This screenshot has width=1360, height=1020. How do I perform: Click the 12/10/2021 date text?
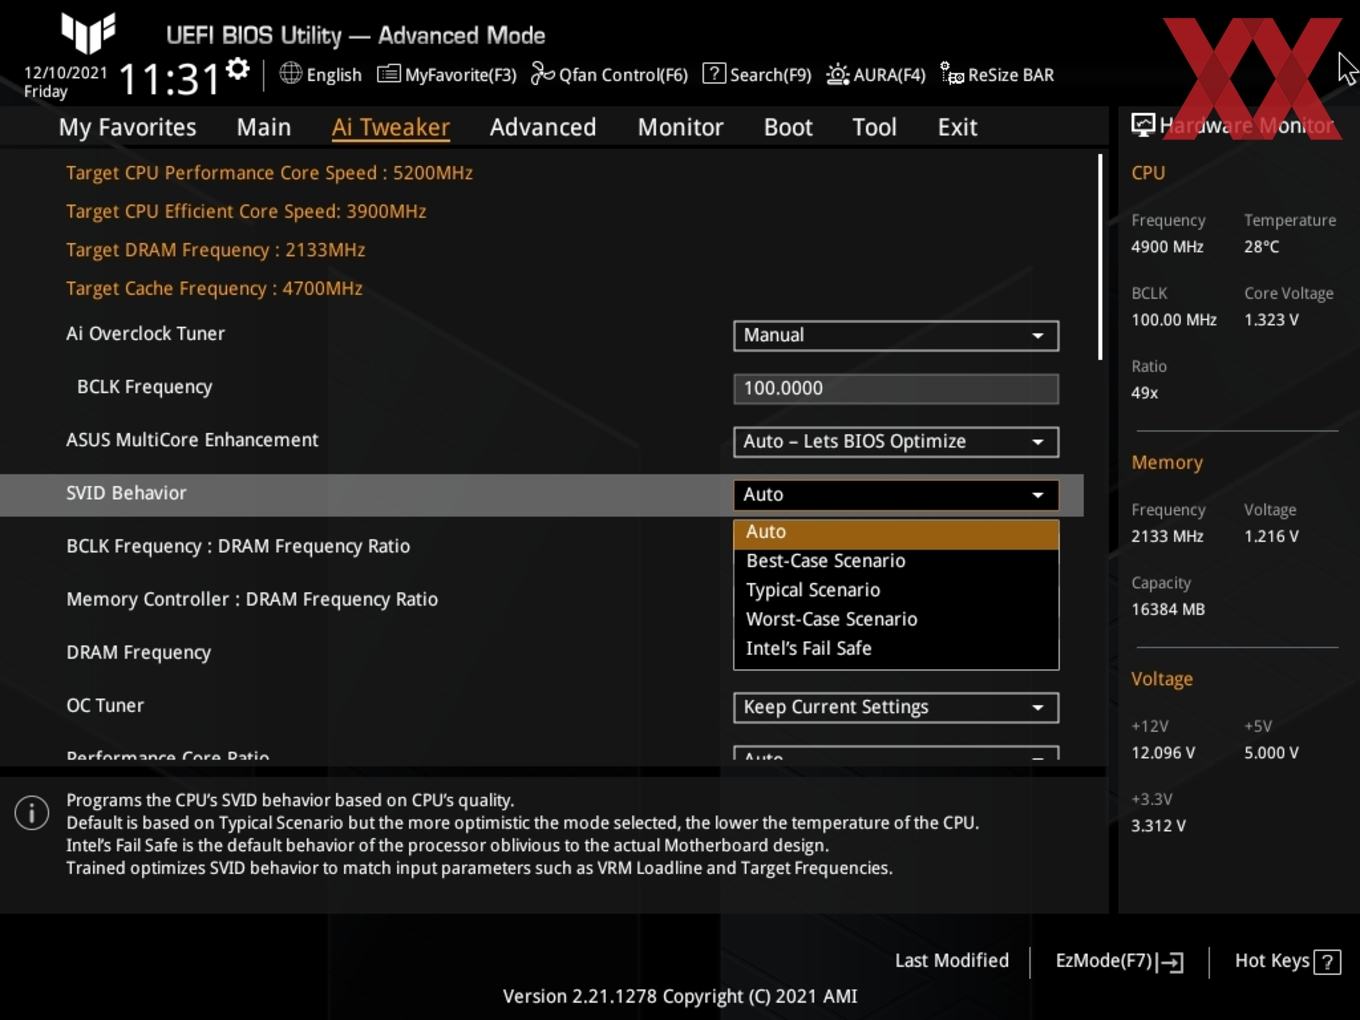tap(65, 73)
